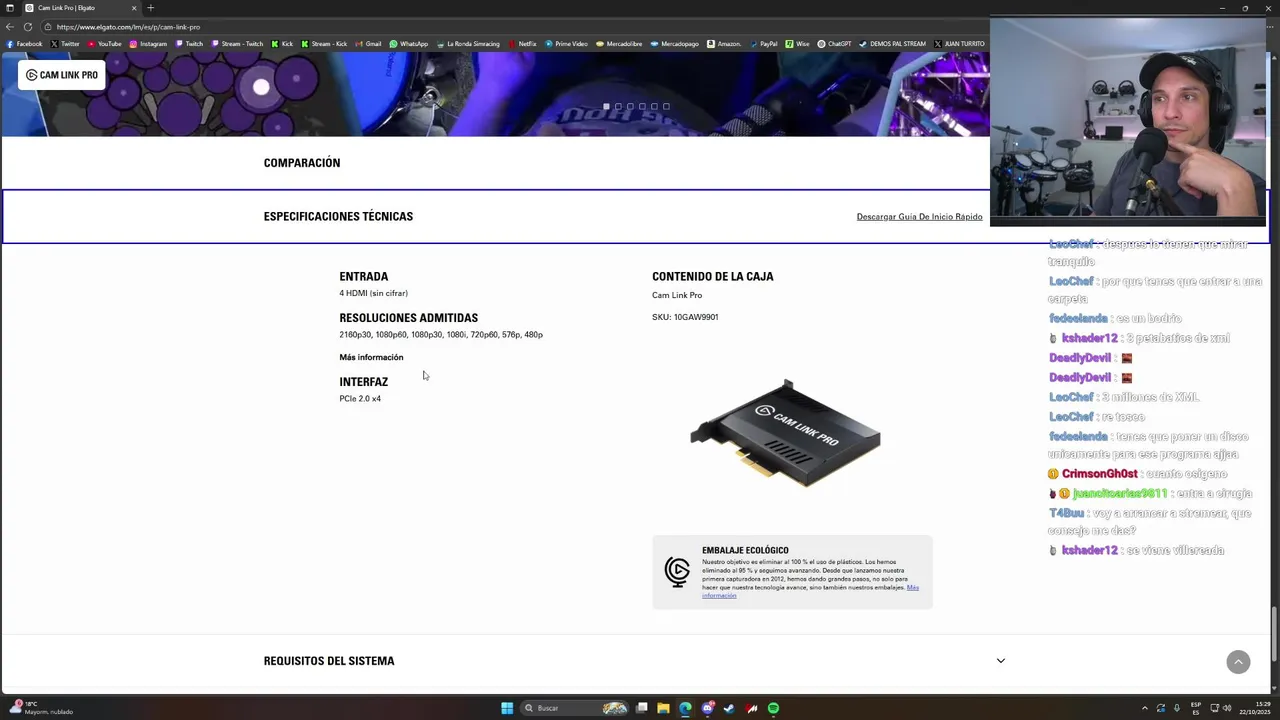The width and height of the screenshot is (1280, 720).
Task: Open the Gmail bookmark
Action: 368,44
